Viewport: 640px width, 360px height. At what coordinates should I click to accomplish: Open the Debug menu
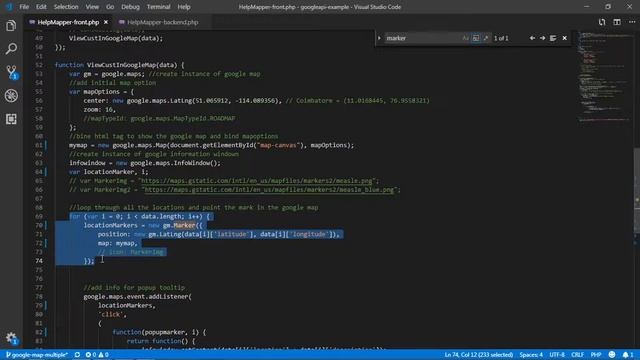(x=131, y=7)
